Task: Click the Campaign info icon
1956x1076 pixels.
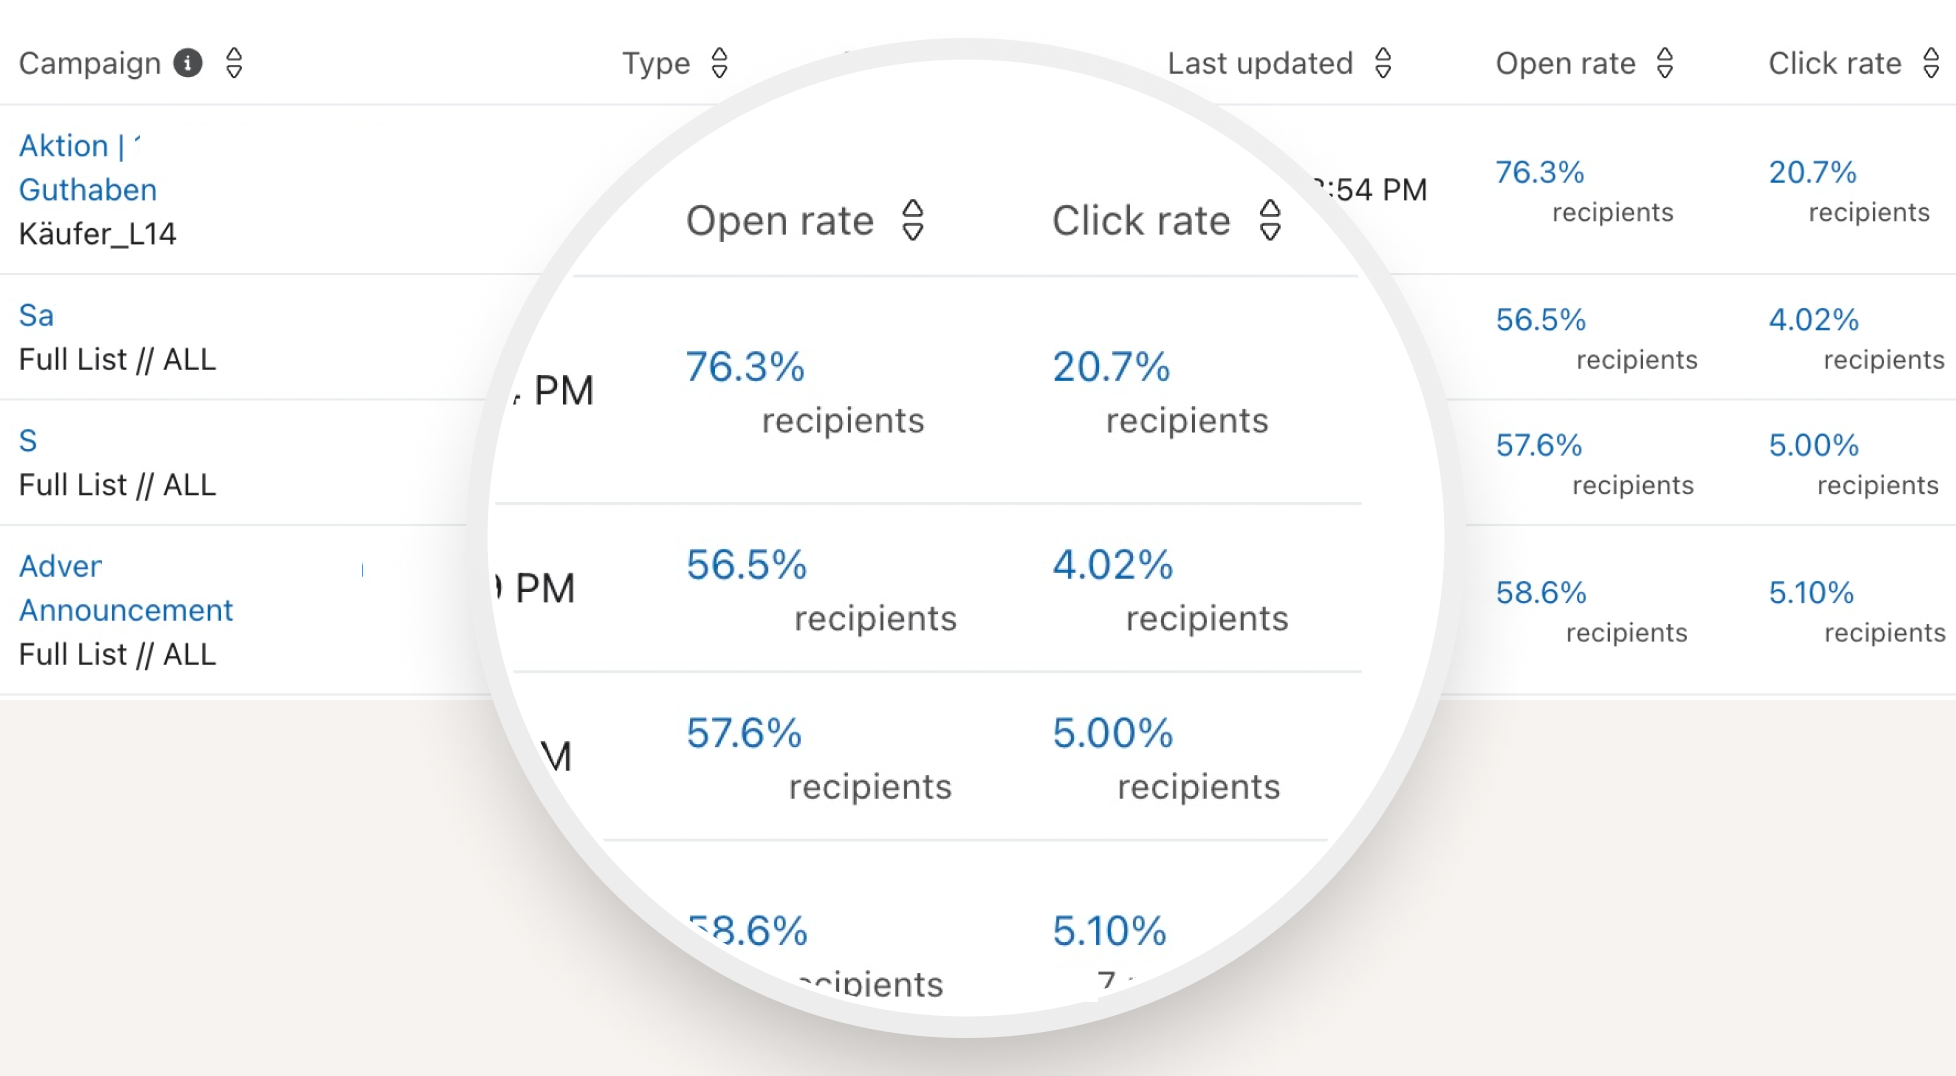Action: tap(188, 63)
